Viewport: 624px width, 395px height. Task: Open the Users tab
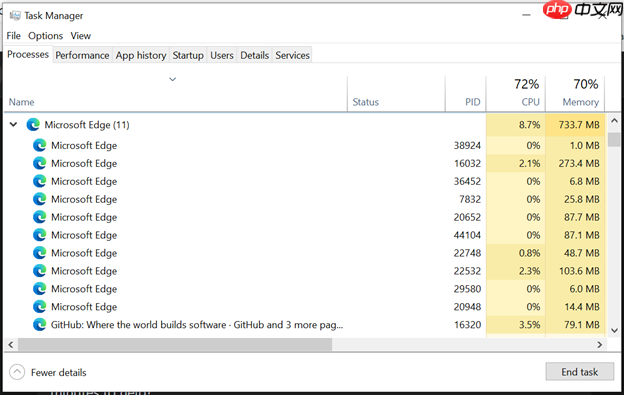(222, 55)
